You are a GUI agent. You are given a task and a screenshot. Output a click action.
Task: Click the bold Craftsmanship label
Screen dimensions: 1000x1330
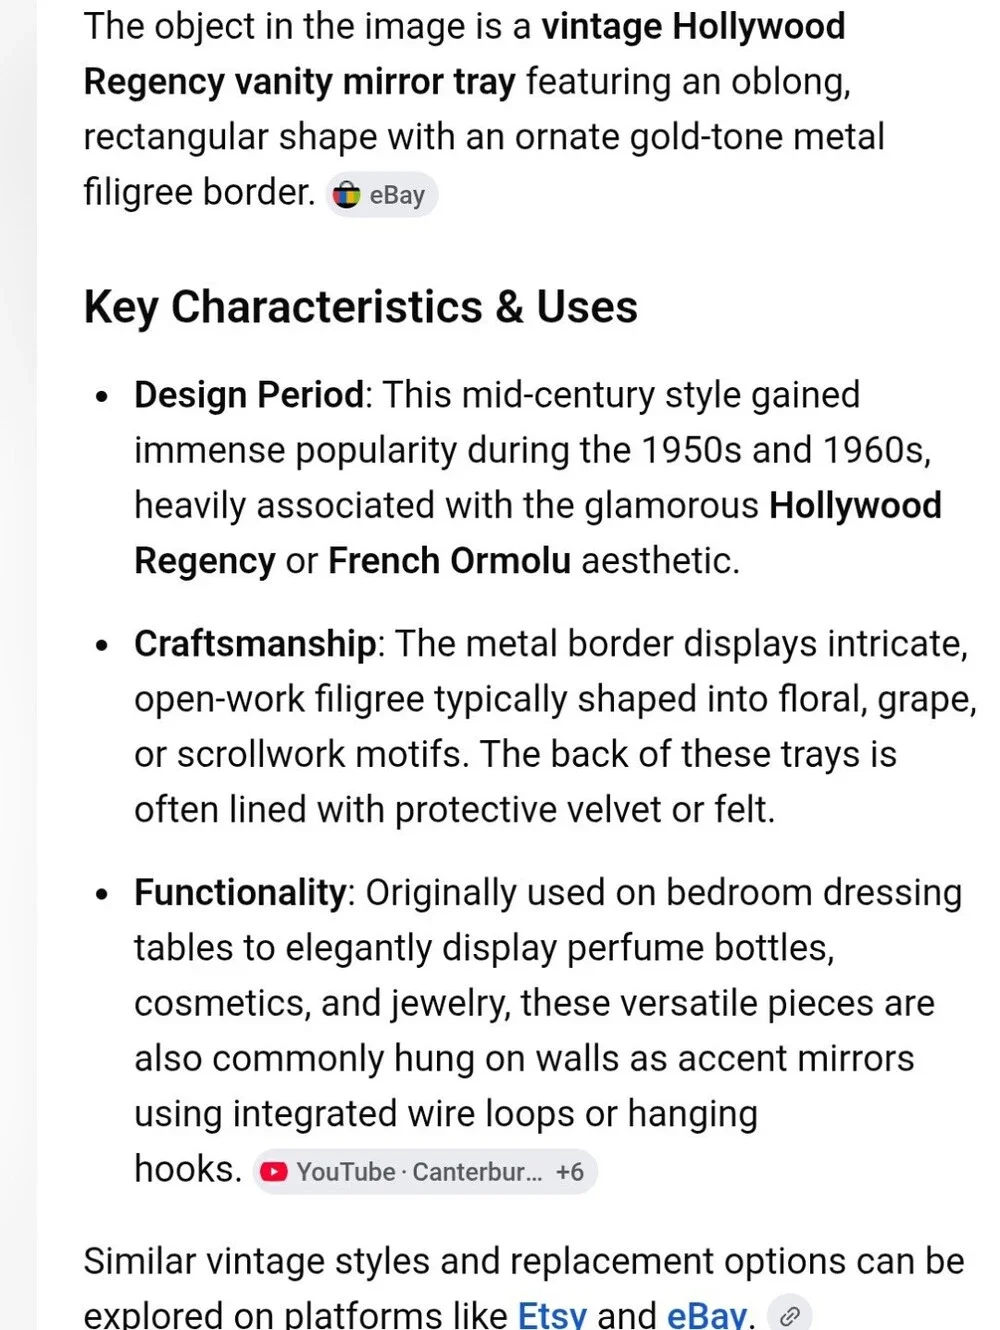pyautogui.click(x=255, y=643)
